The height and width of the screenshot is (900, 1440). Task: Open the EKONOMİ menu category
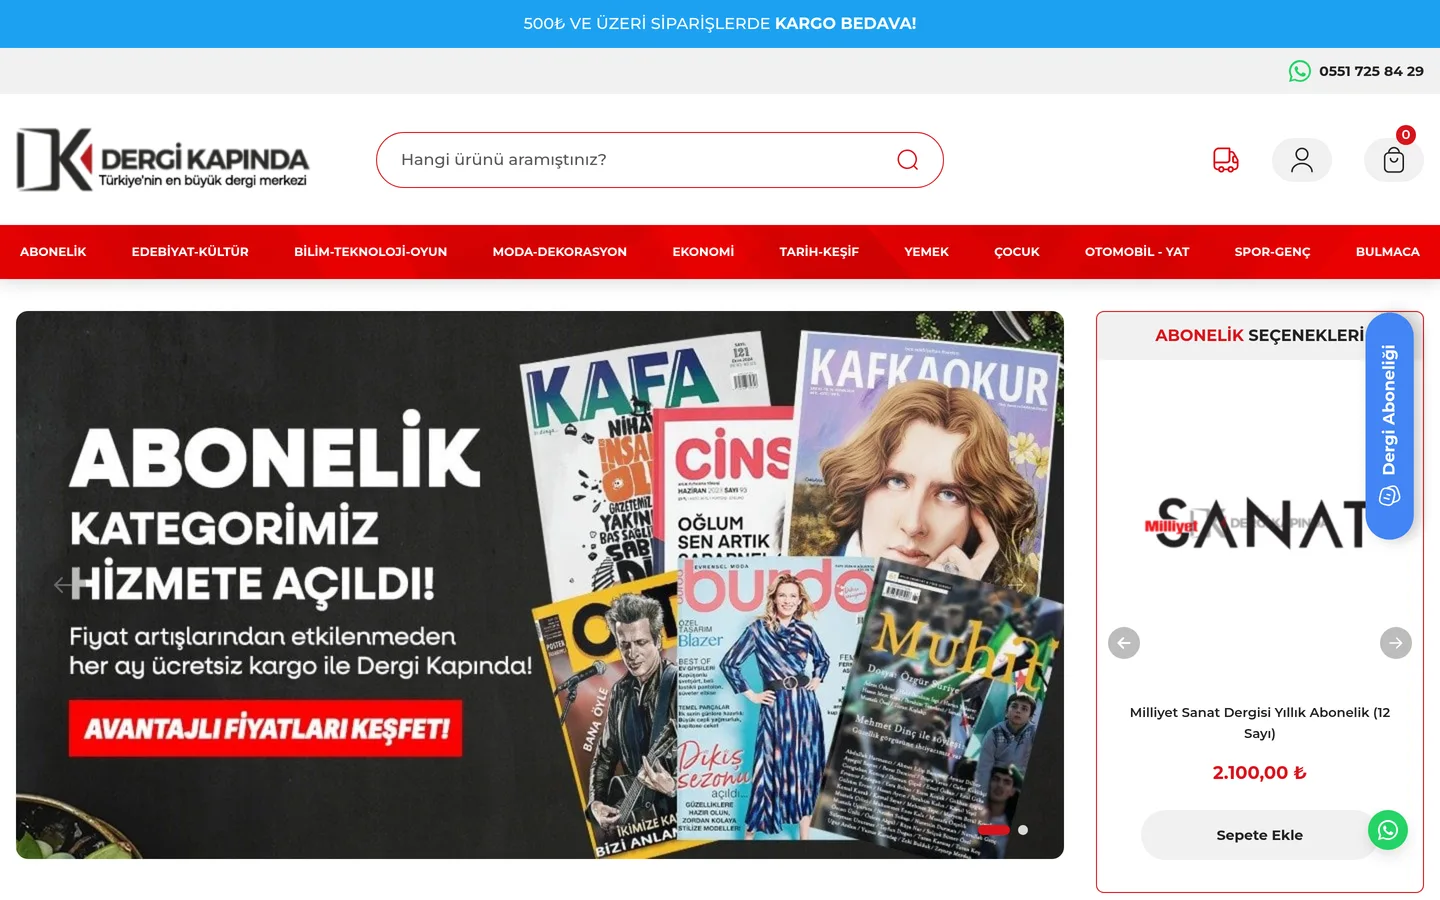[x=703, y=252]
